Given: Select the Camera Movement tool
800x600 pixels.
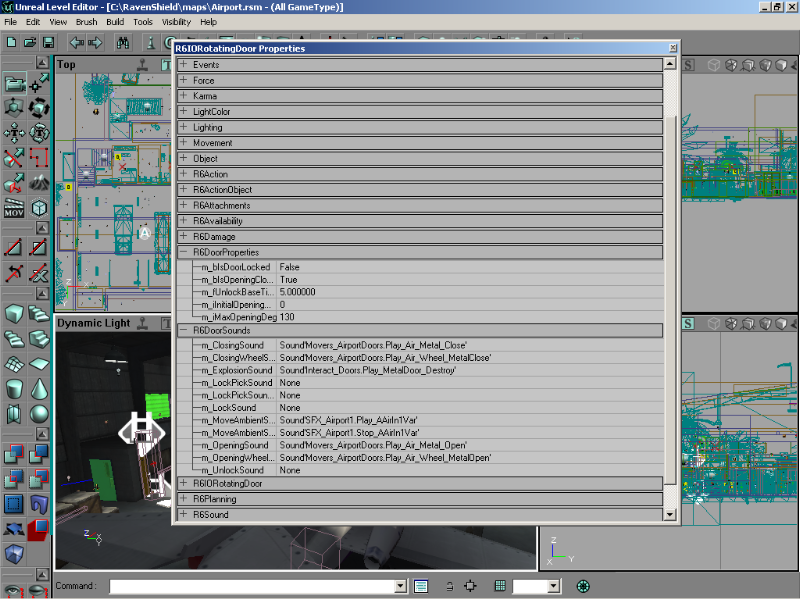Looking at the screenshot, I should pyautogui.click(x=14, y=83).
